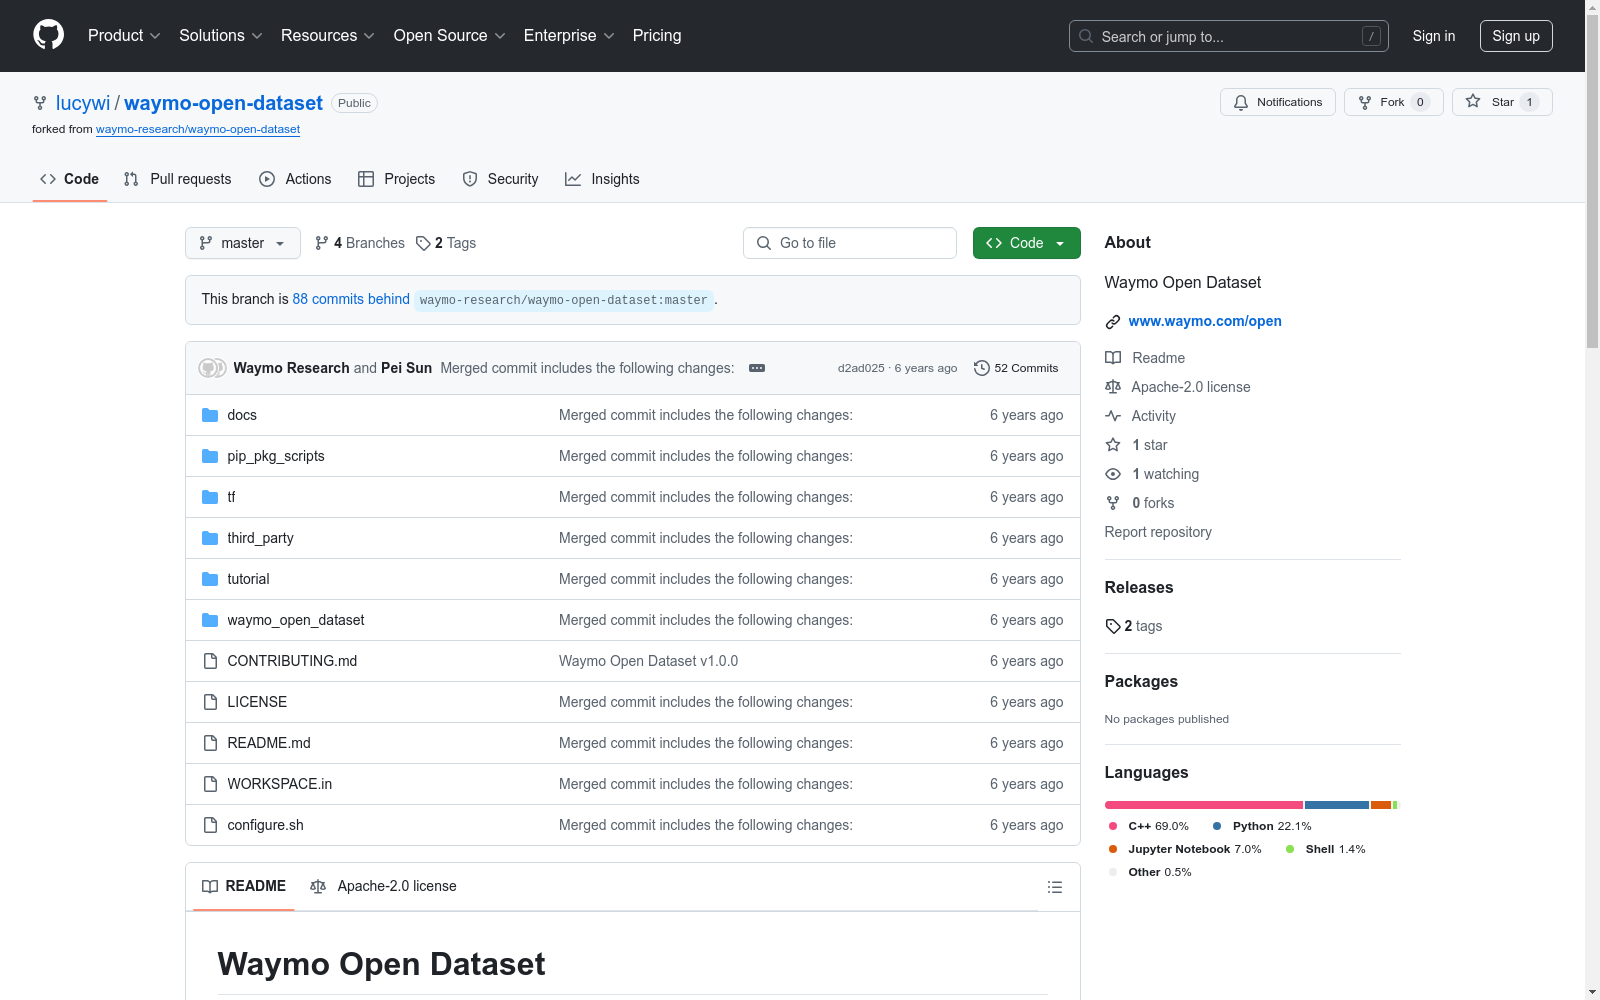Switch to the Pull requests tab
This screenshot has height=1000, width=1600.
177,179
